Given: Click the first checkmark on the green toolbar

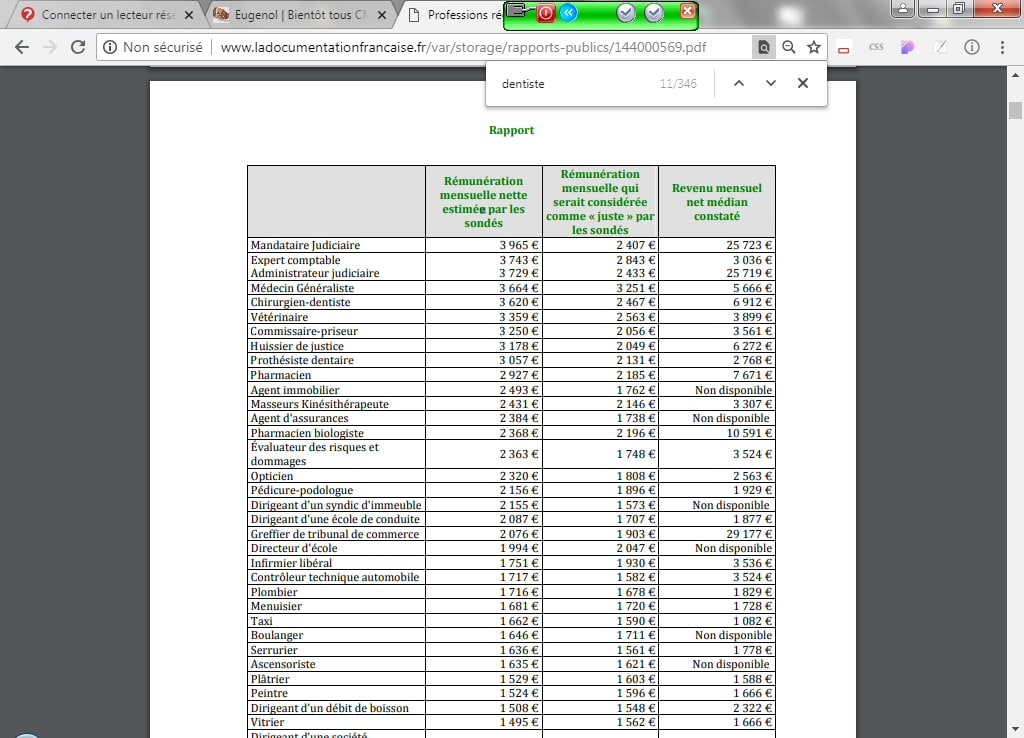Looking at the screenshot, I should [626, 13].
